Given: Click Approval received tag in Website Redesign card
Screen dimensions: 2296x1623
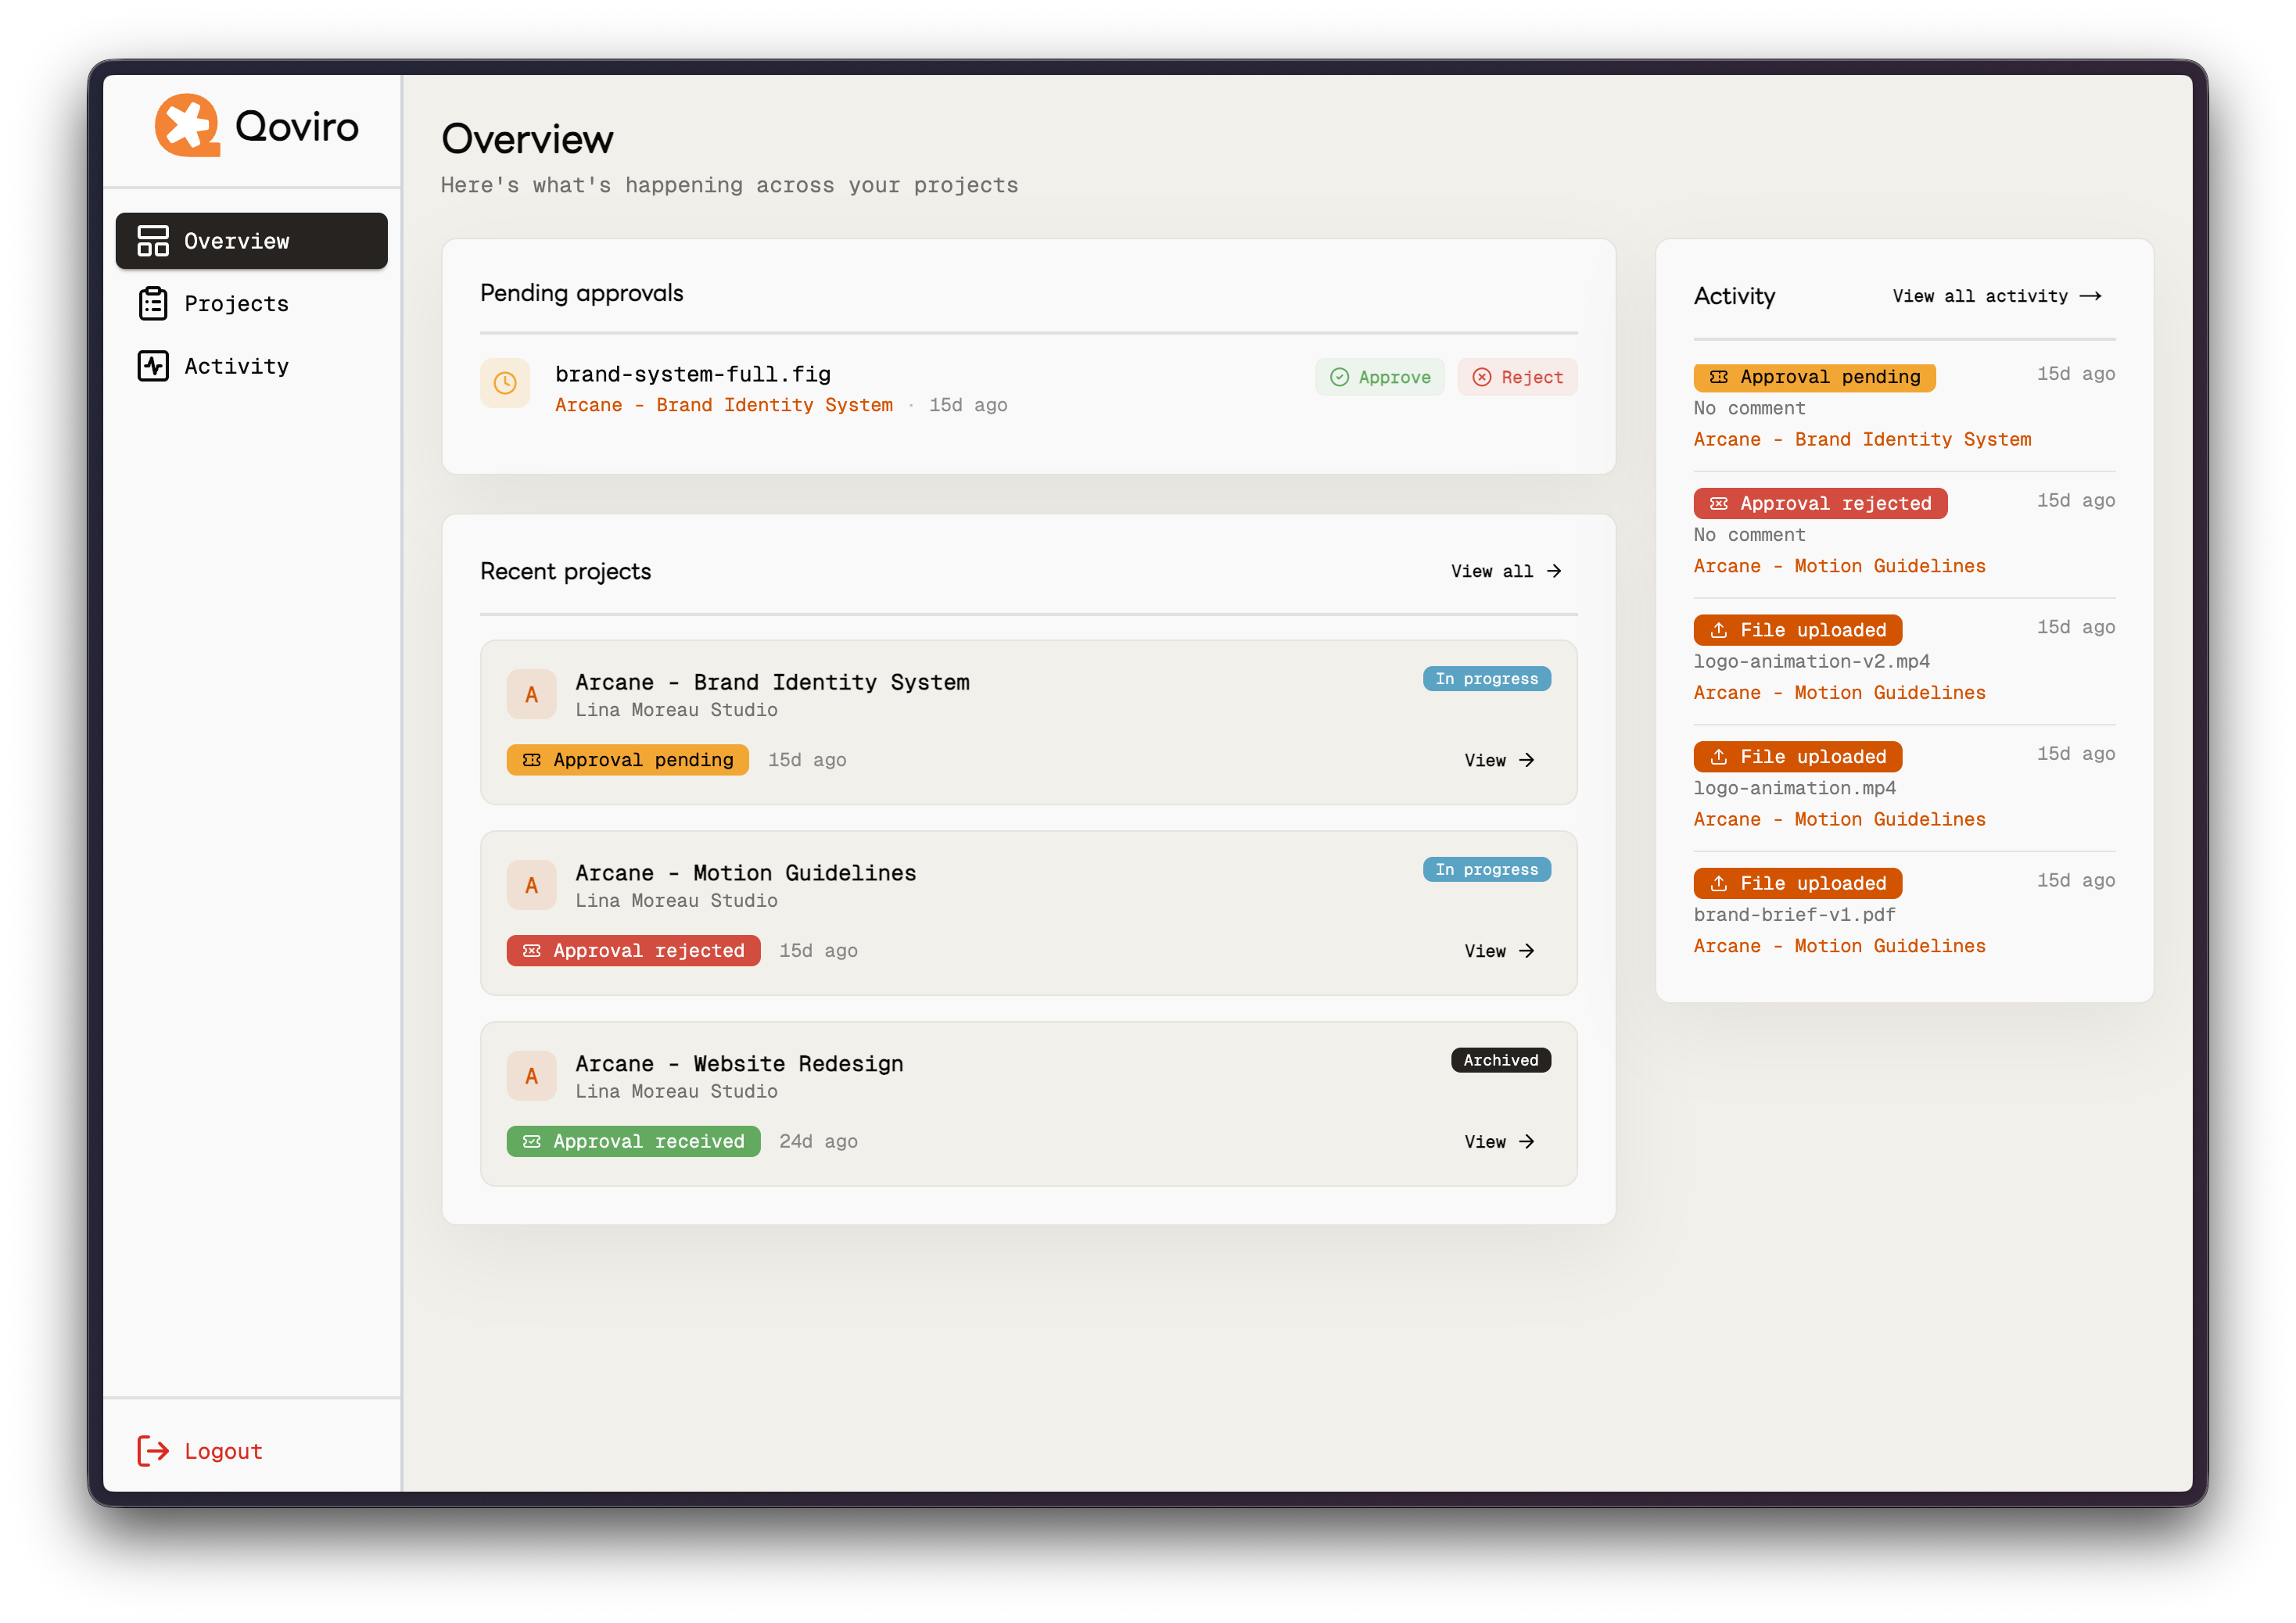Looking at the screenshot, I should coord(634,1142).
